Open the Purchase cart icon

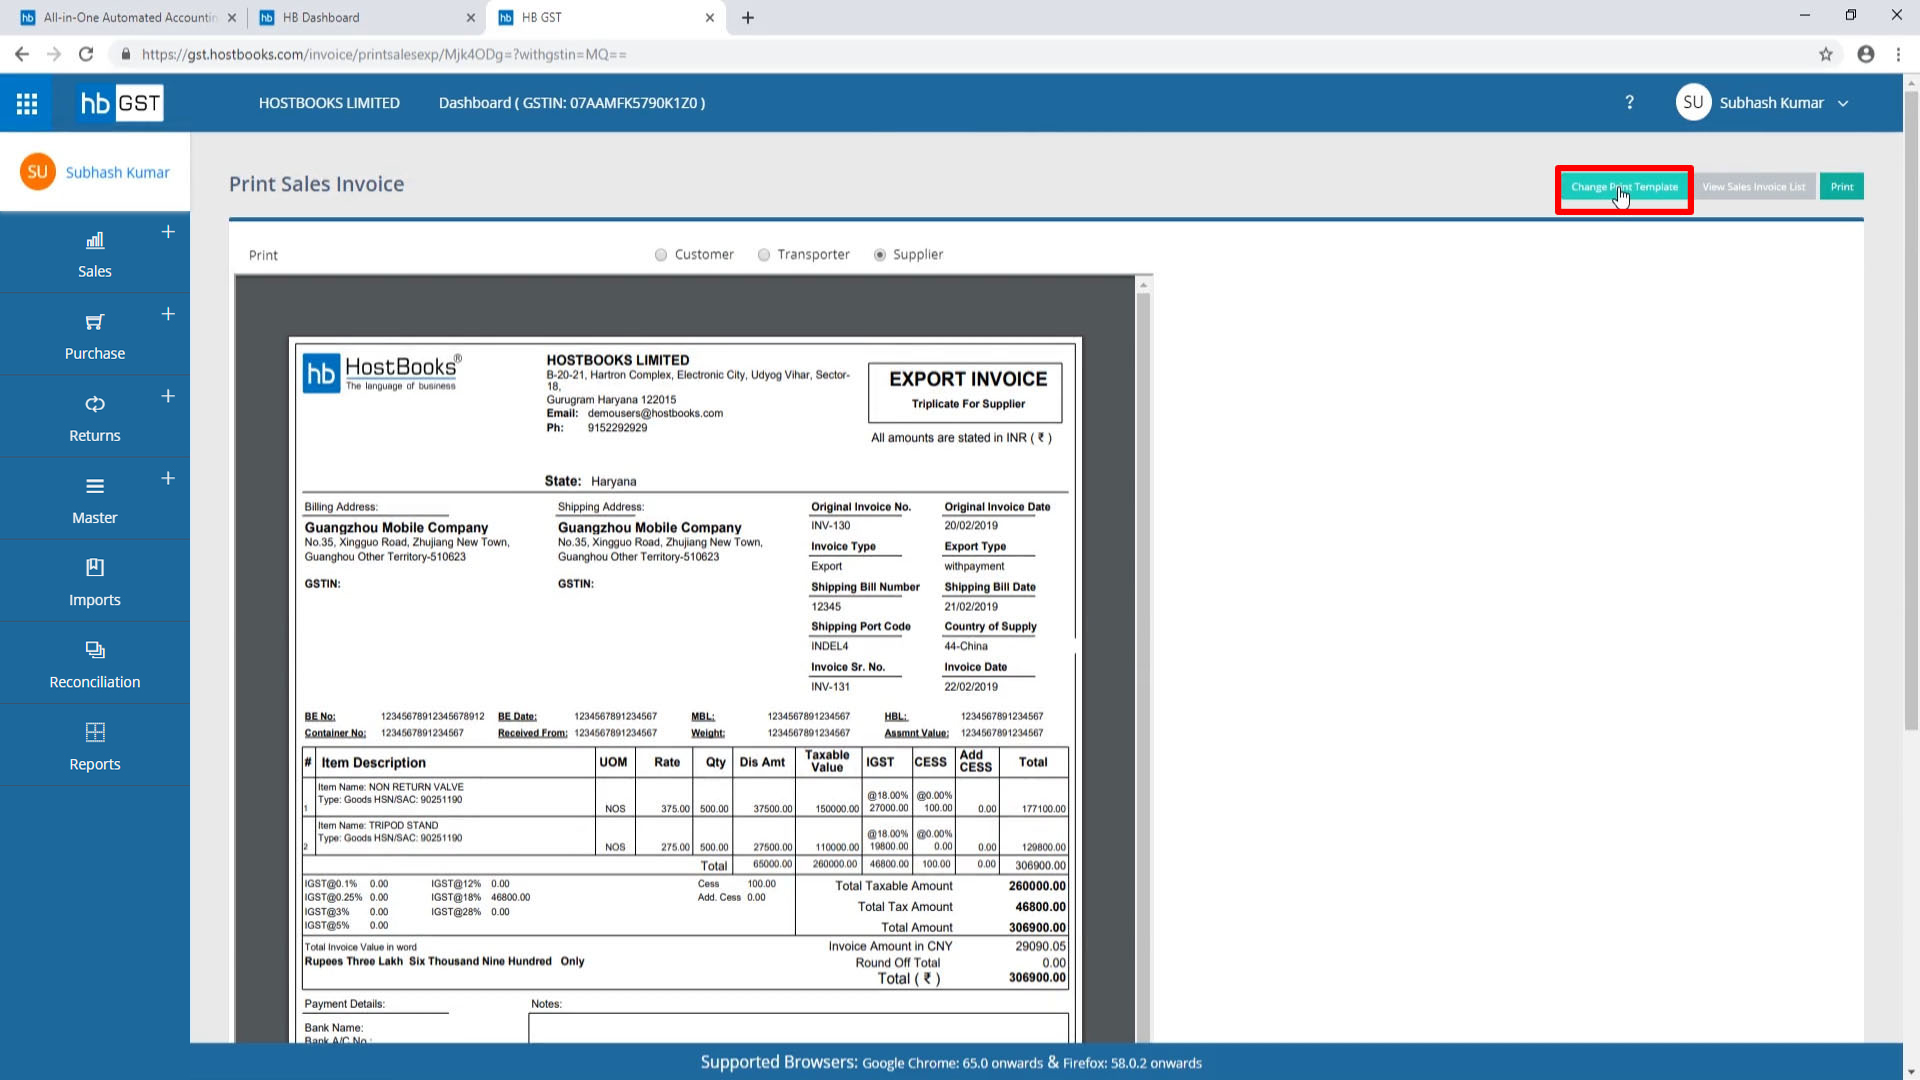(x=95, y=322)
